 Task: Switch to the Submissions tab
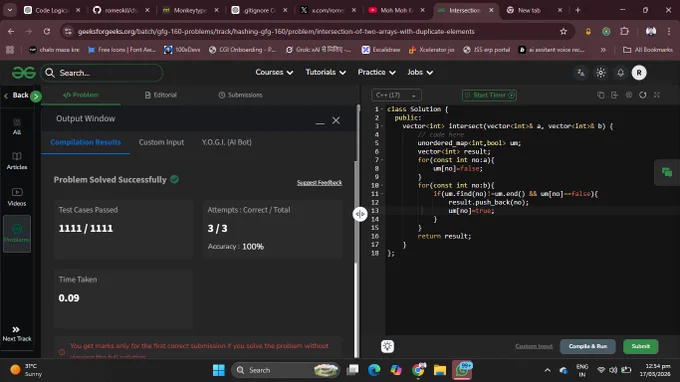point(240,95)
